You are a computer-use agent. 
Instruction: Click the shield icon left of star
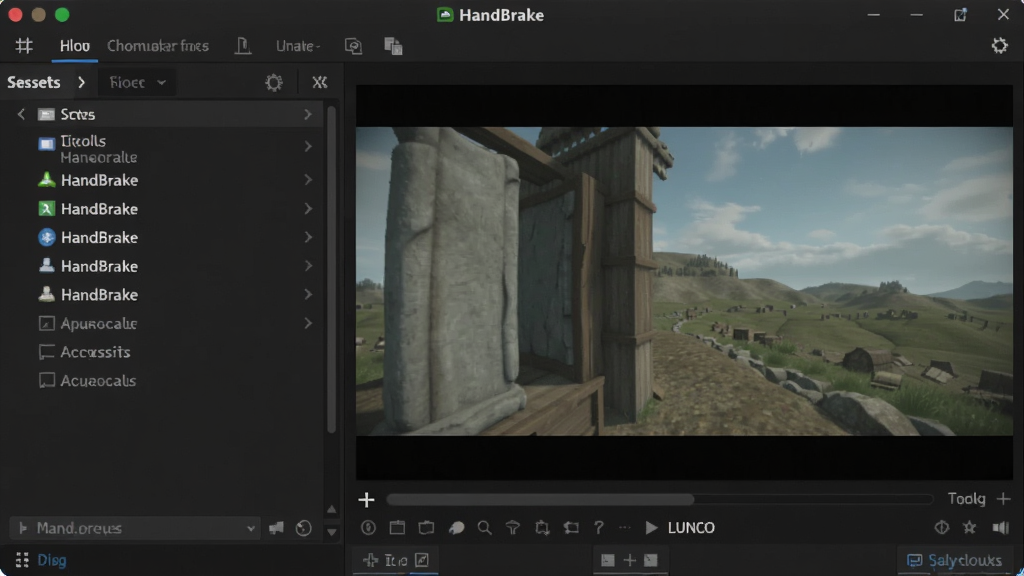click(941, 528)
